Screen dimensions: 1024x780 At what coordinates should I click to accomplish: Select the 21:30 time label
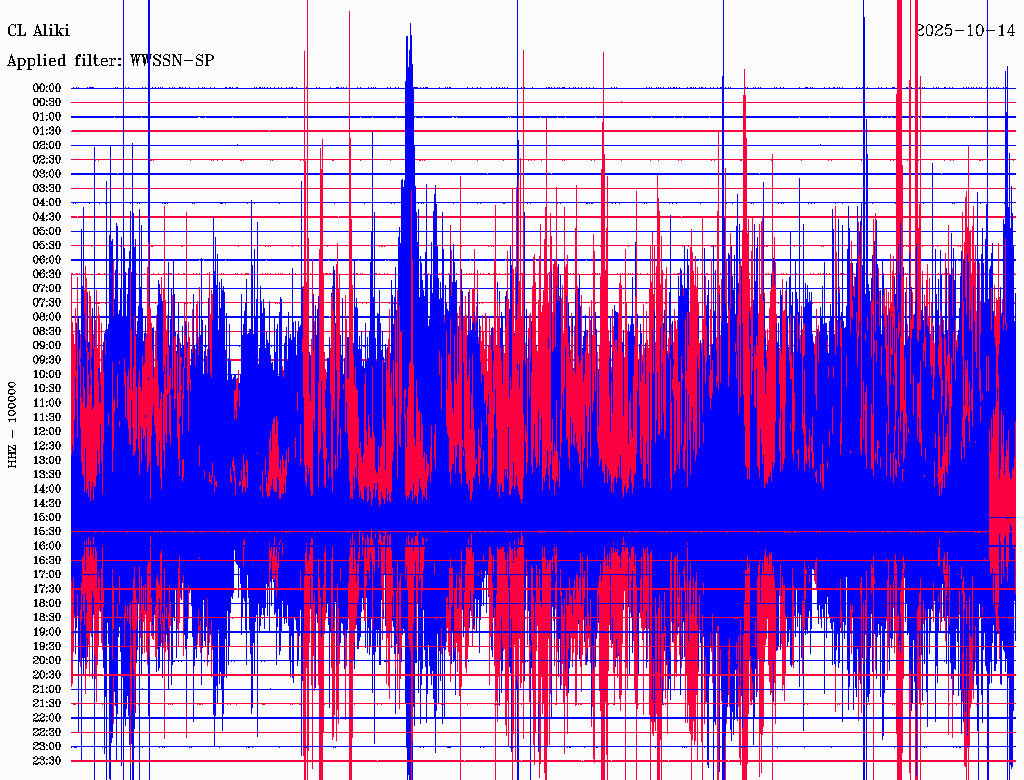pyautogui.click(x=47, y=704)
